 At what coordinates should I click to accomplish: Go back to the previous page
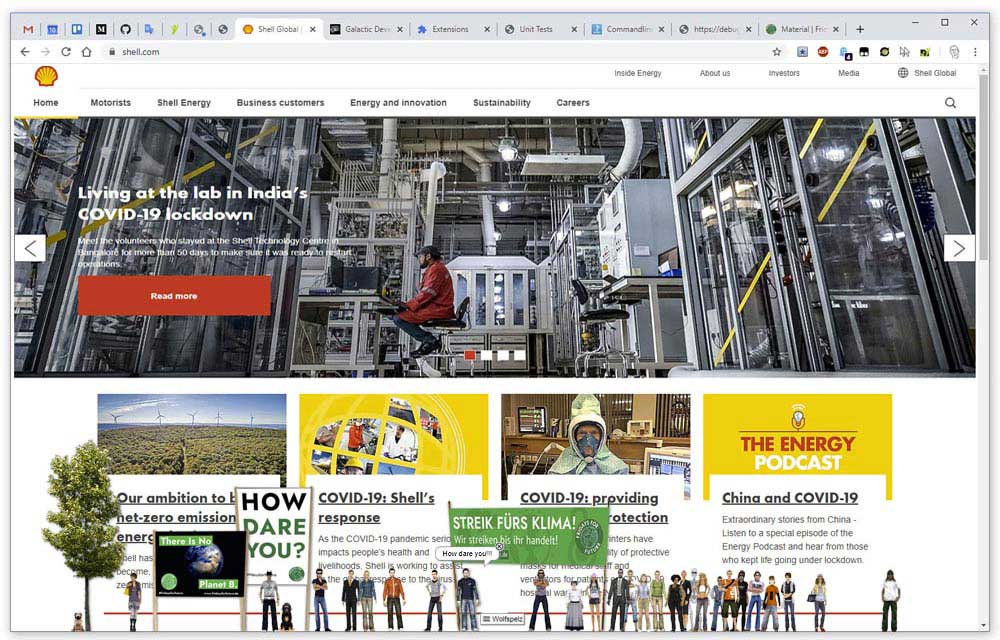[25, 52]
